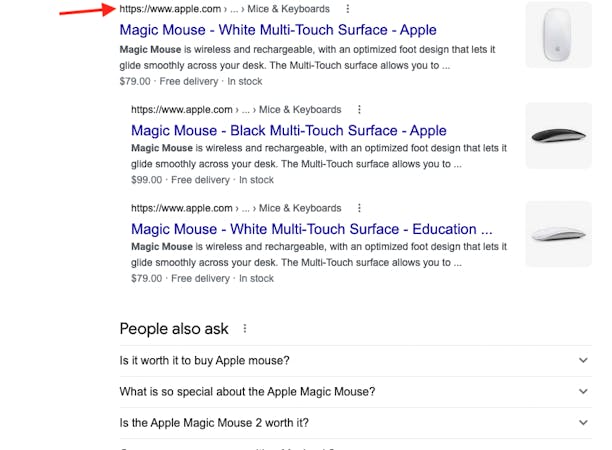This screenshot has width=612, height=450.
Task: Expand 'Is it worth it to buy Apple mouse?'
Action: tap(356, 361)
